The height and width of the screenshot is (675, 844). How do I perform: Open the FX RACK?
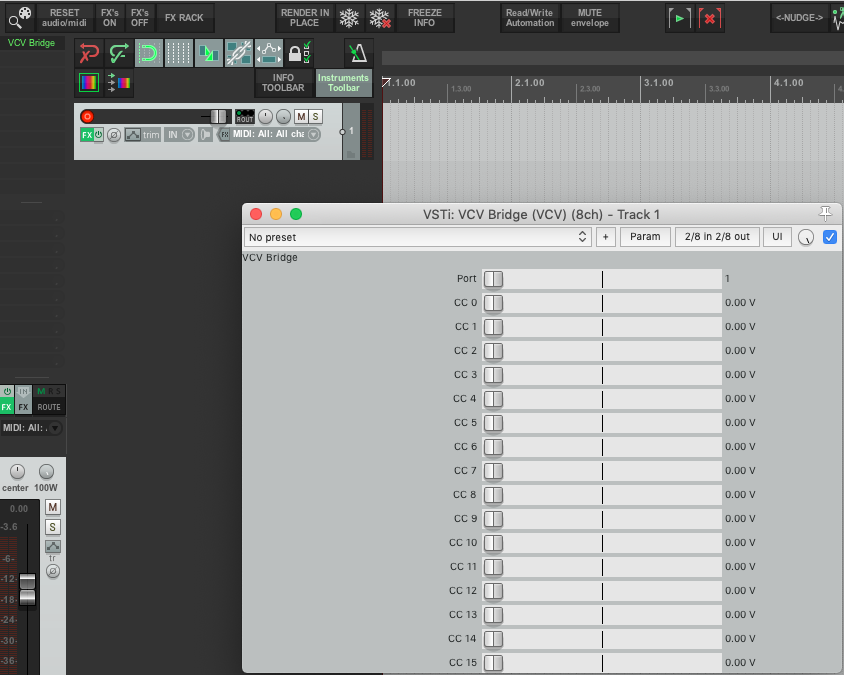(184, 18)
